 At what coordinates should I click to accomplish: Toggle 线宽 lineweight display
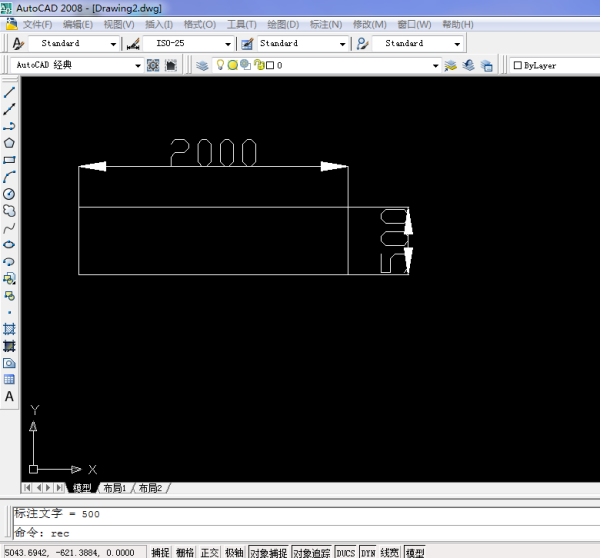pos(390,552)
